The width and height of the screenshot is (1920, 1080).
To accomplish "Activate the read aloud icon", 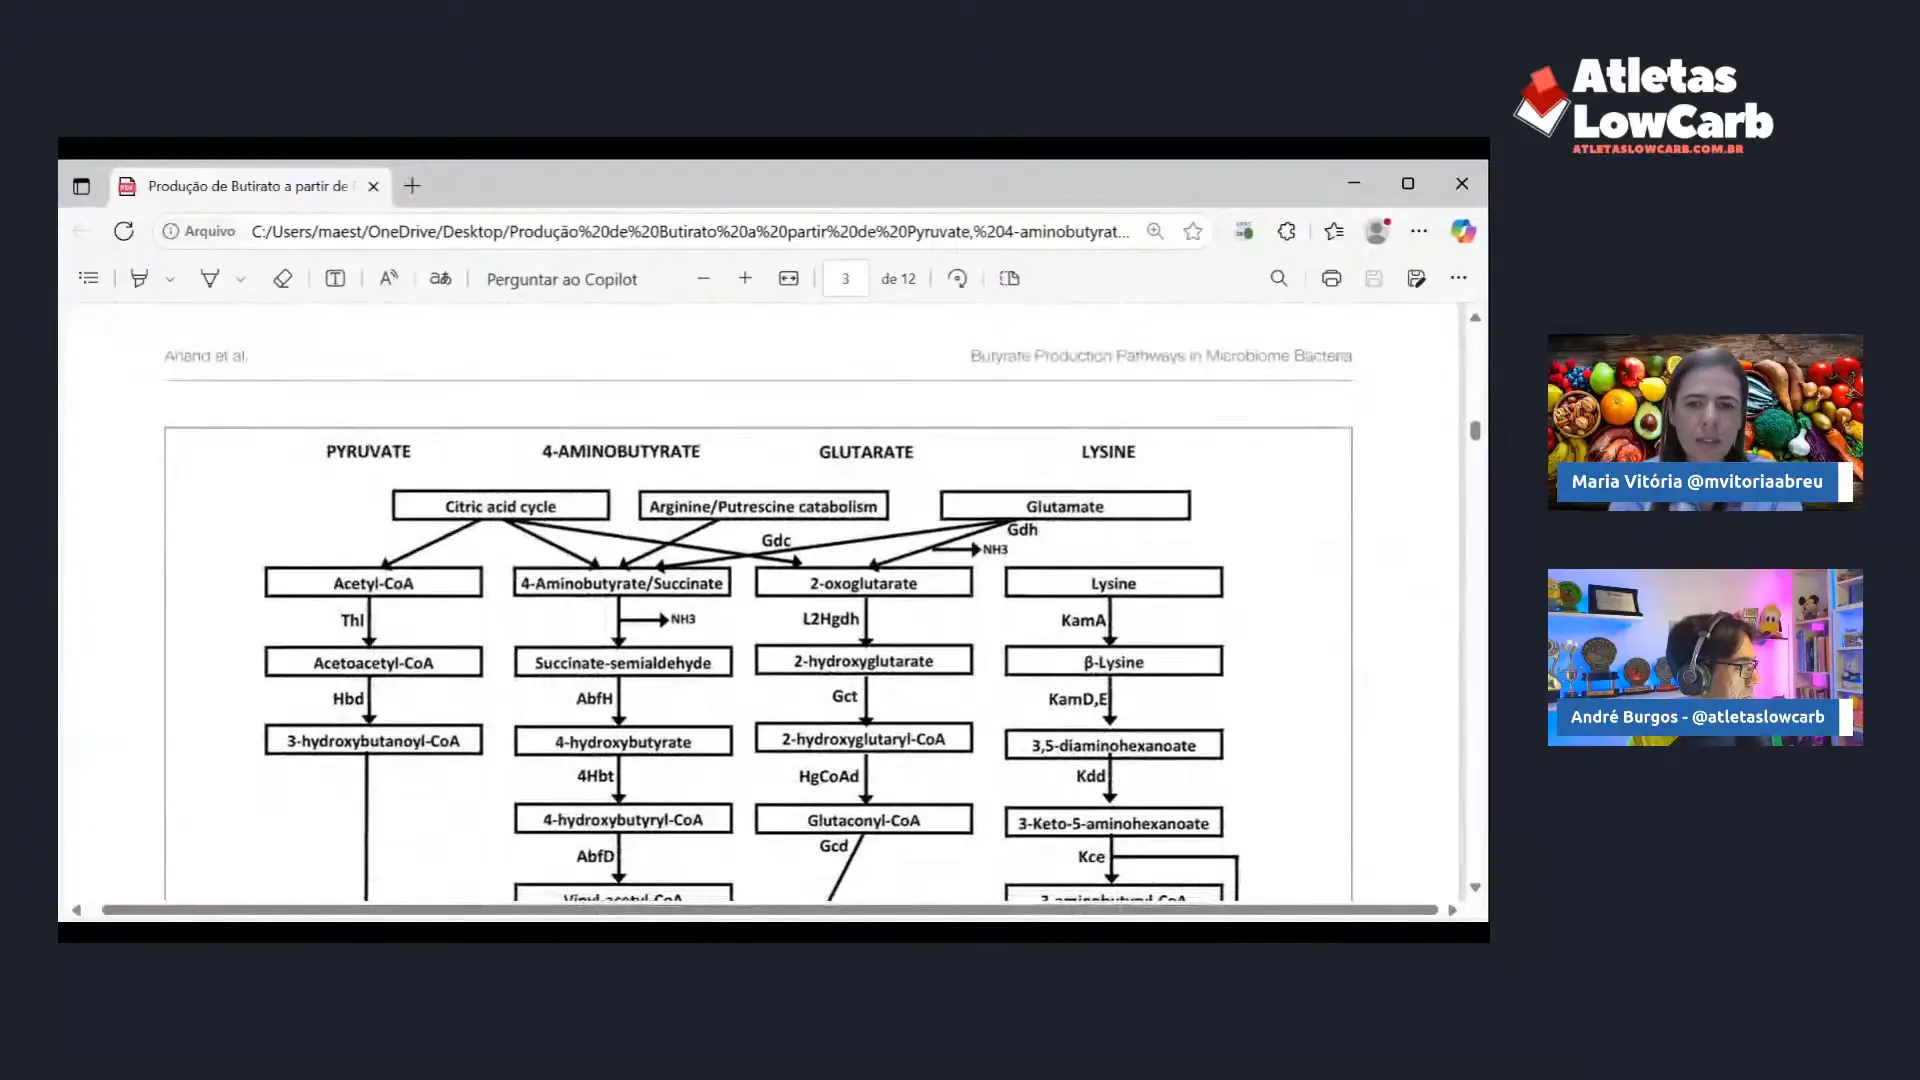I will pyautogui.click(x=389, y=279).
